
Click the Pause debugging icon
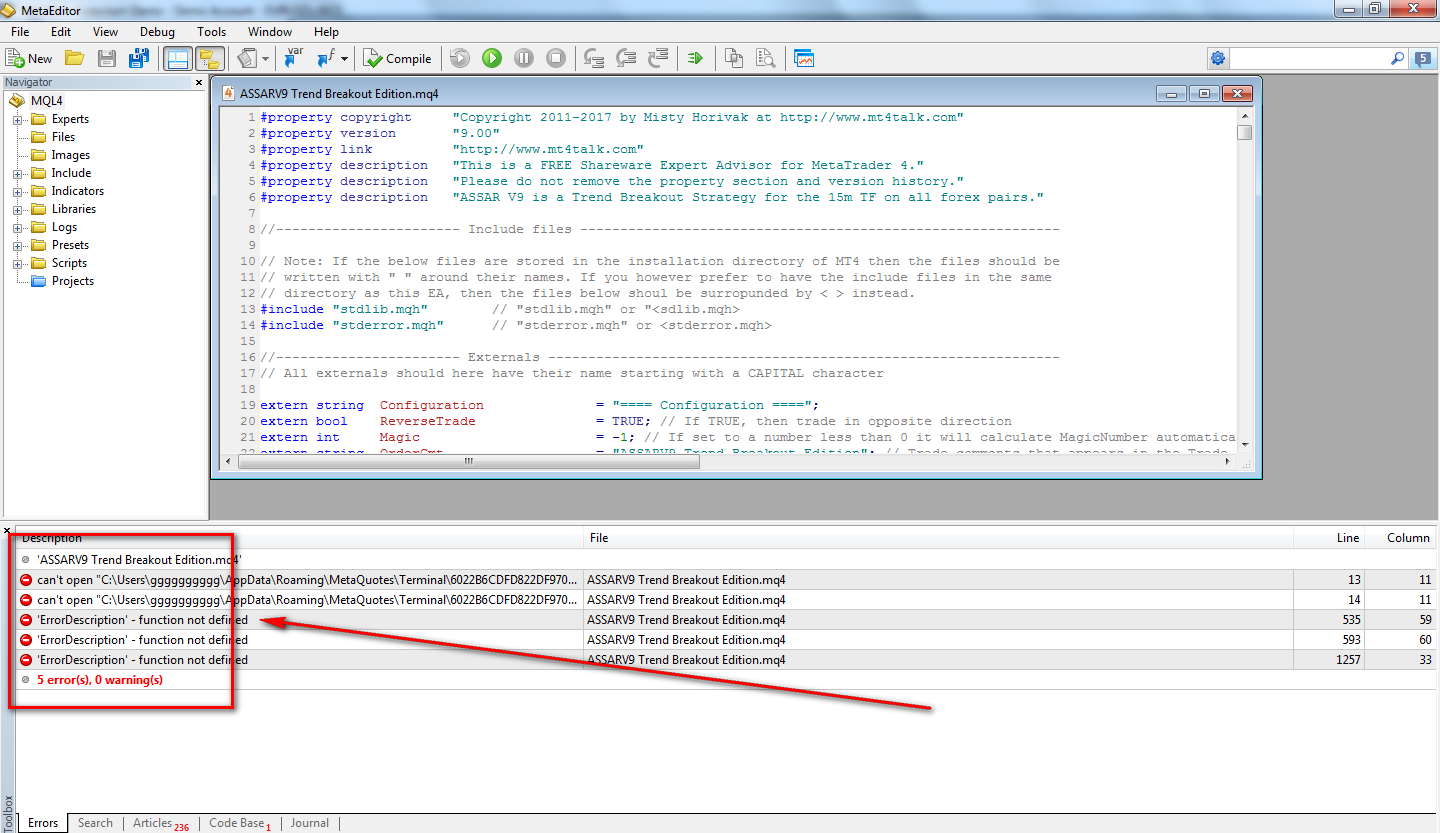524,58
